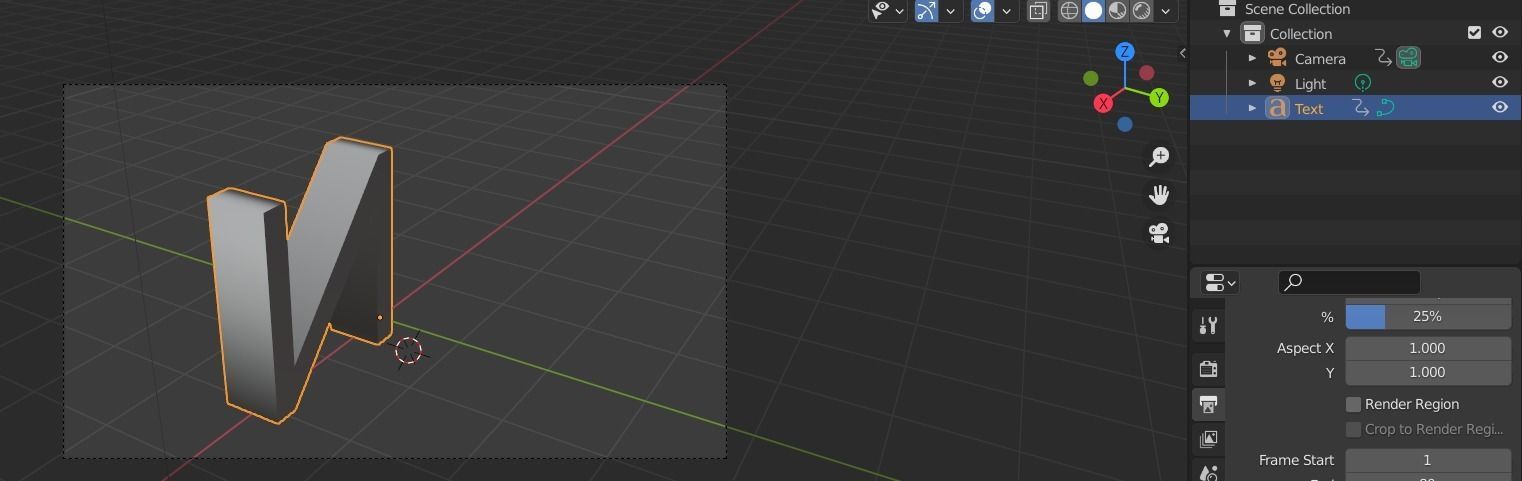This screenshot has width=1522, height=481.
Task: Open the Tool properties tab
Action: pyautogui.click(x=1208, y=325)
